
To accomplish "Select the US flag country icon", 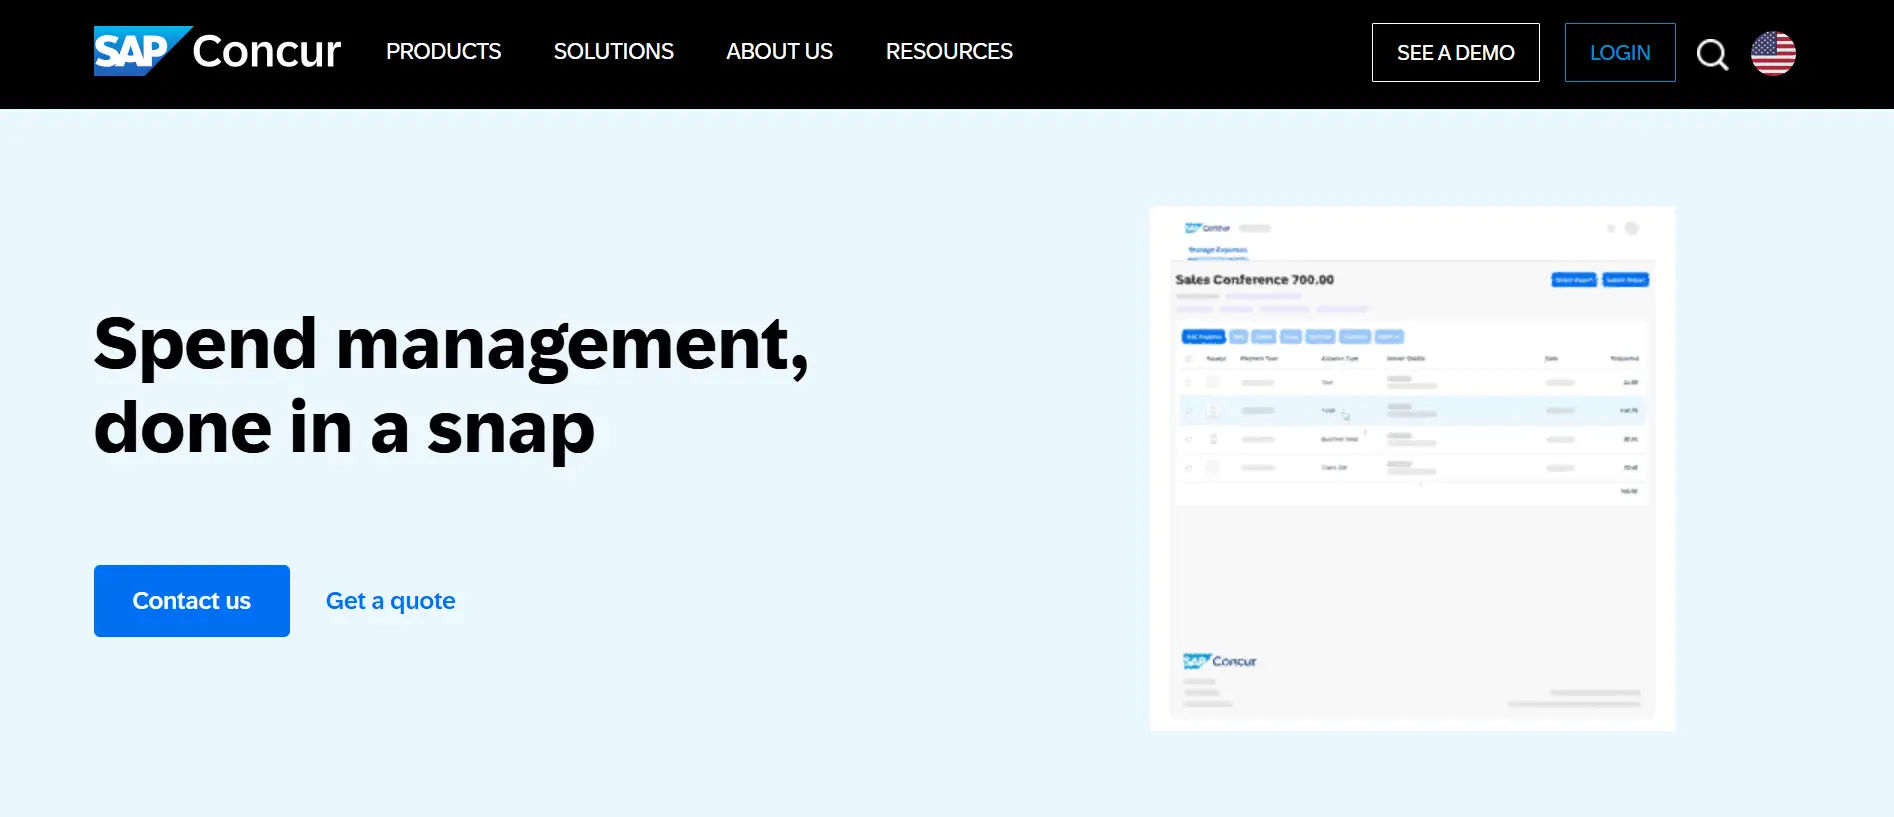I will 1773,53.
